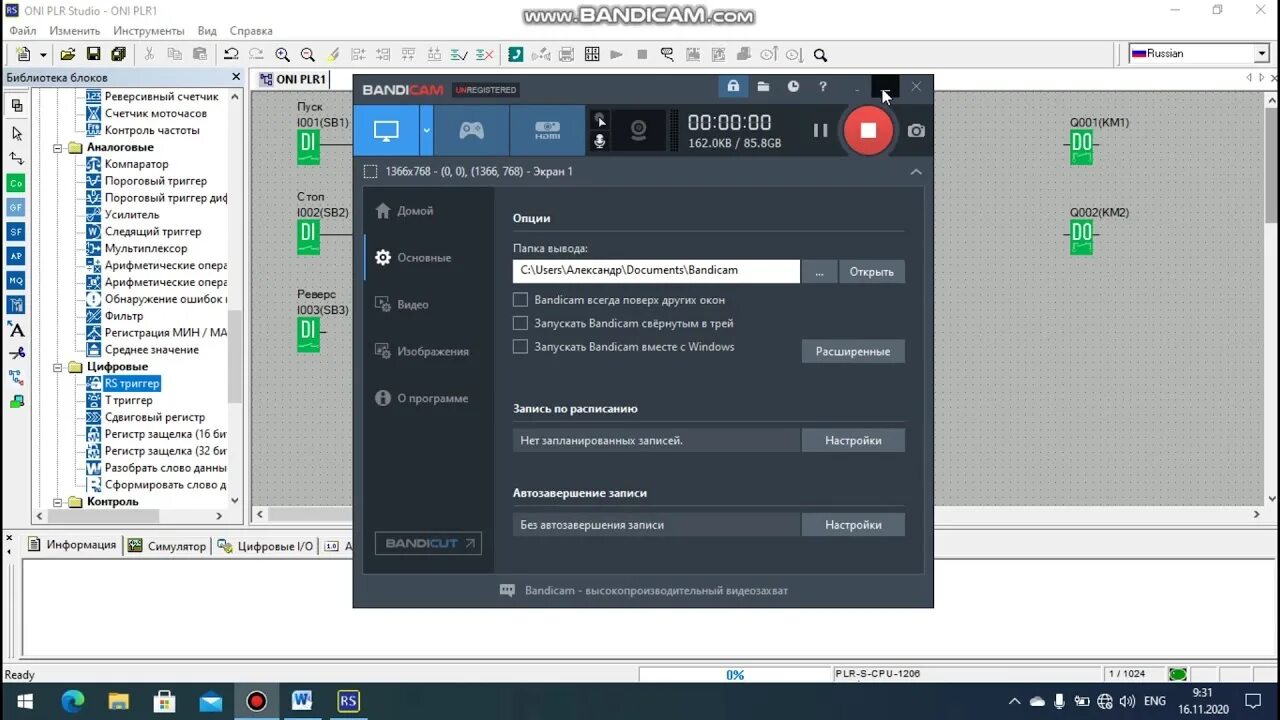Choose Bandicam game recording mode

(x=471, y=130)
